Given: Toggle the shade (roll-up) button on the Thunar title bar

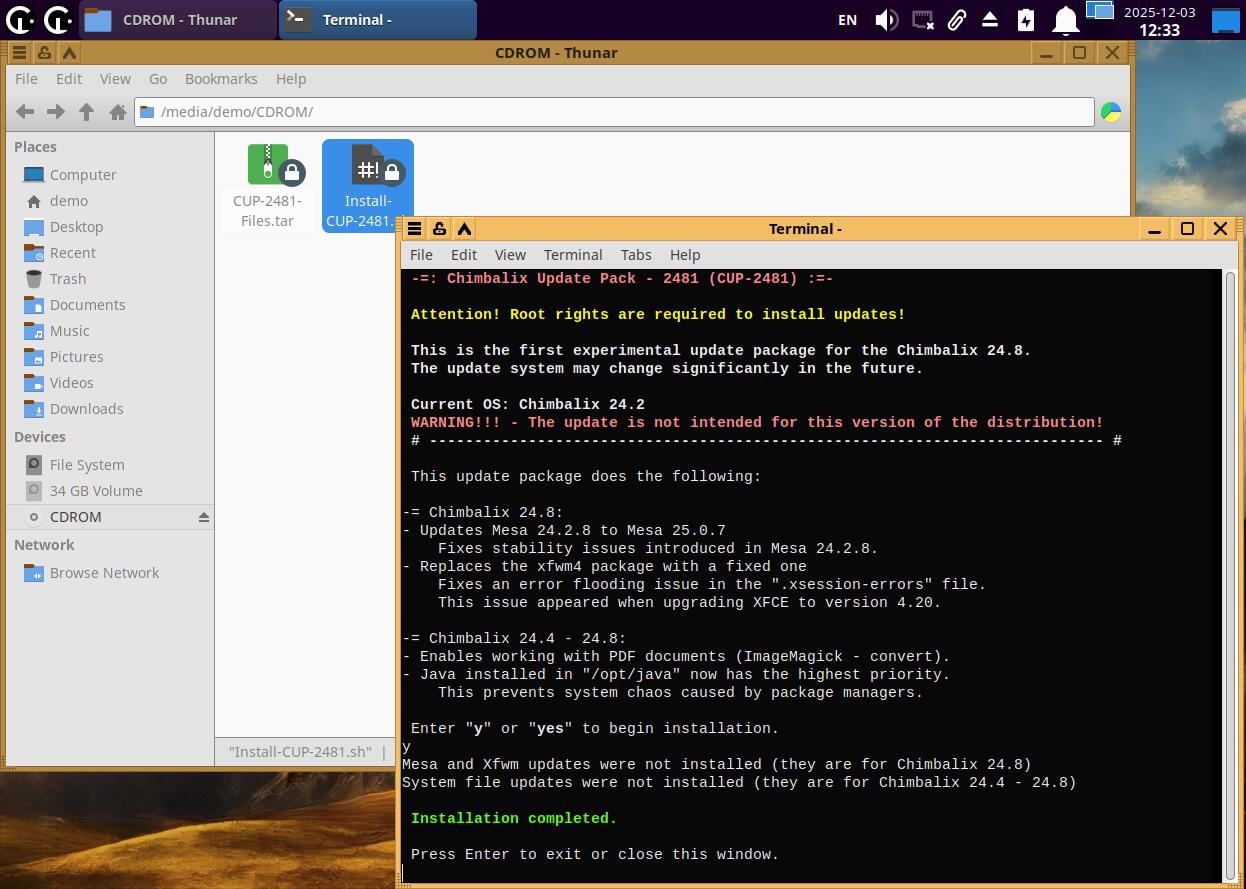Looking at the screenshot, I should (x=69, y=53).
